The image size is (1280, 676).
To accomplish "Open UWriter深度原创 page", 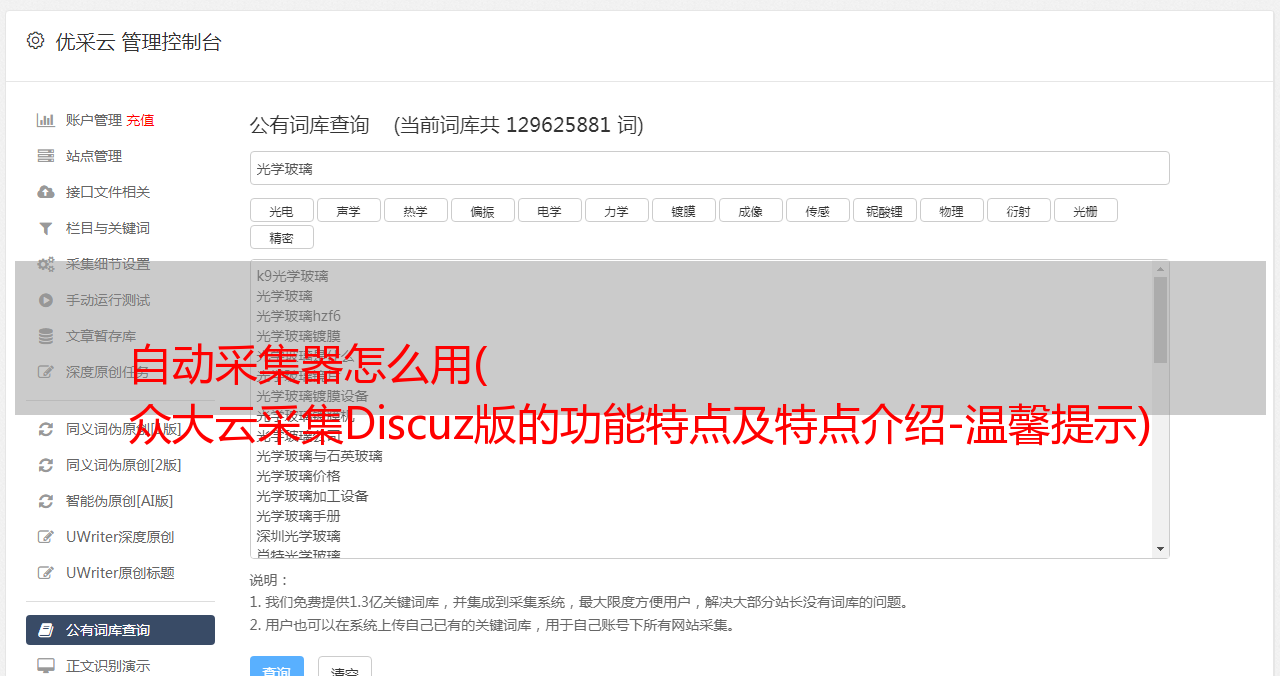I will [x=120, y=537].
